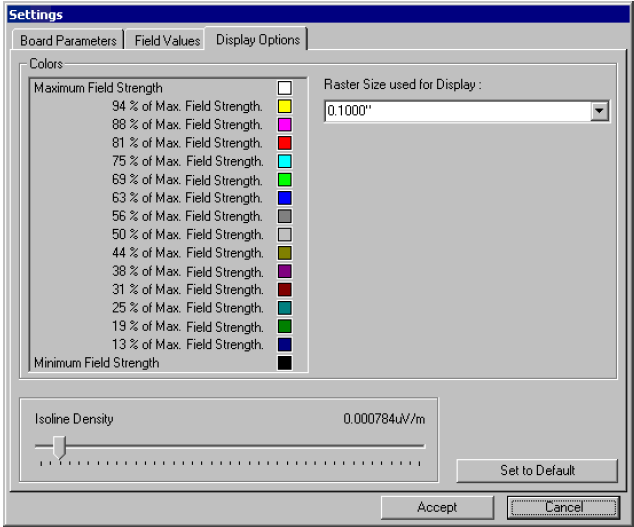
Task: Click the Settings title bar
Action: point(318,15)
